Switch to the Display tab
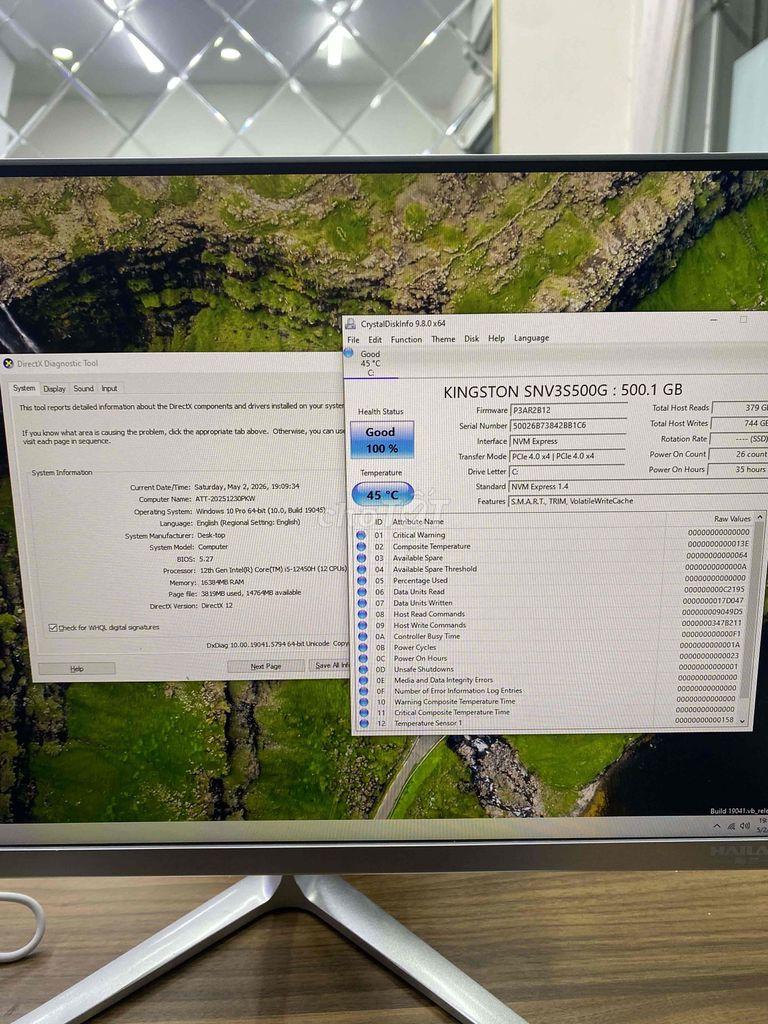This screenshot has height=1024, width=768. coord(54,389)
